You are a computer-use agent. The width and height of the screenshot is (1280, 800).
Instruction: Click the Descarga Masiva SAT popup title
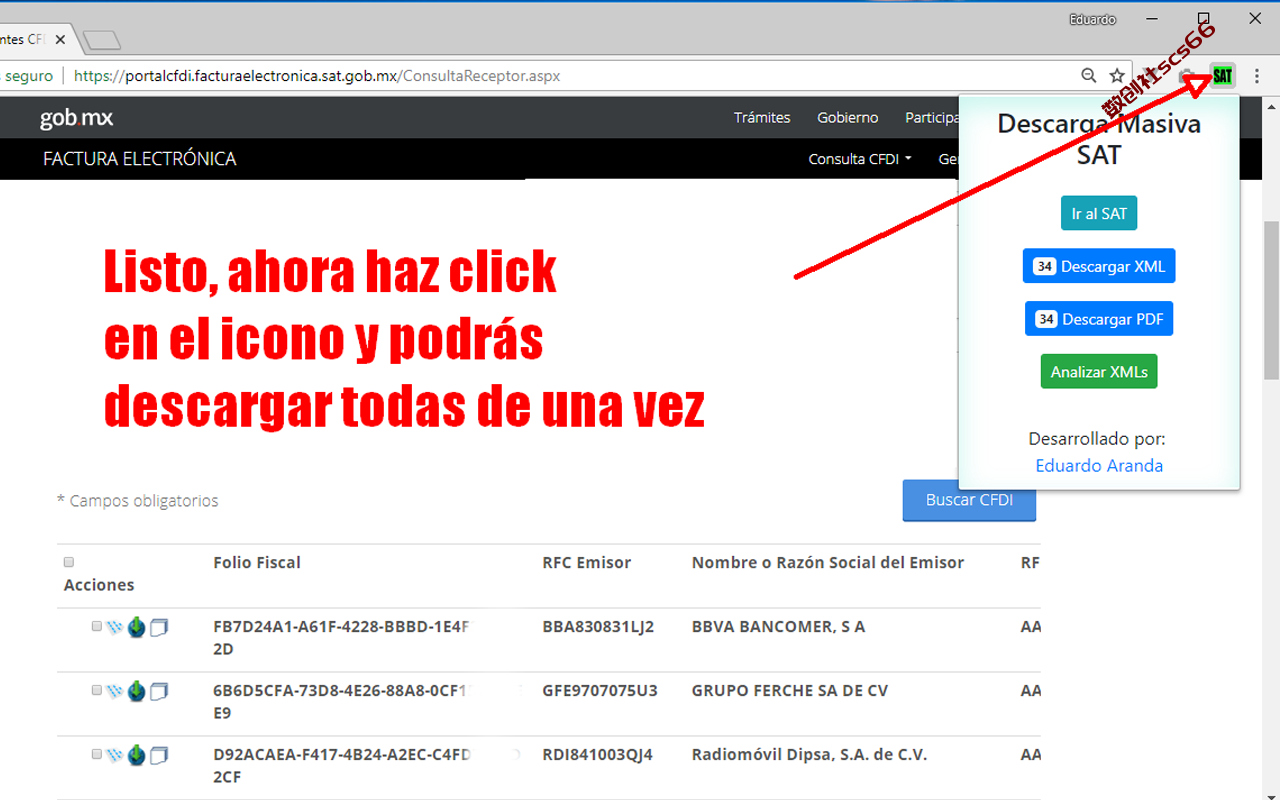1099,140
